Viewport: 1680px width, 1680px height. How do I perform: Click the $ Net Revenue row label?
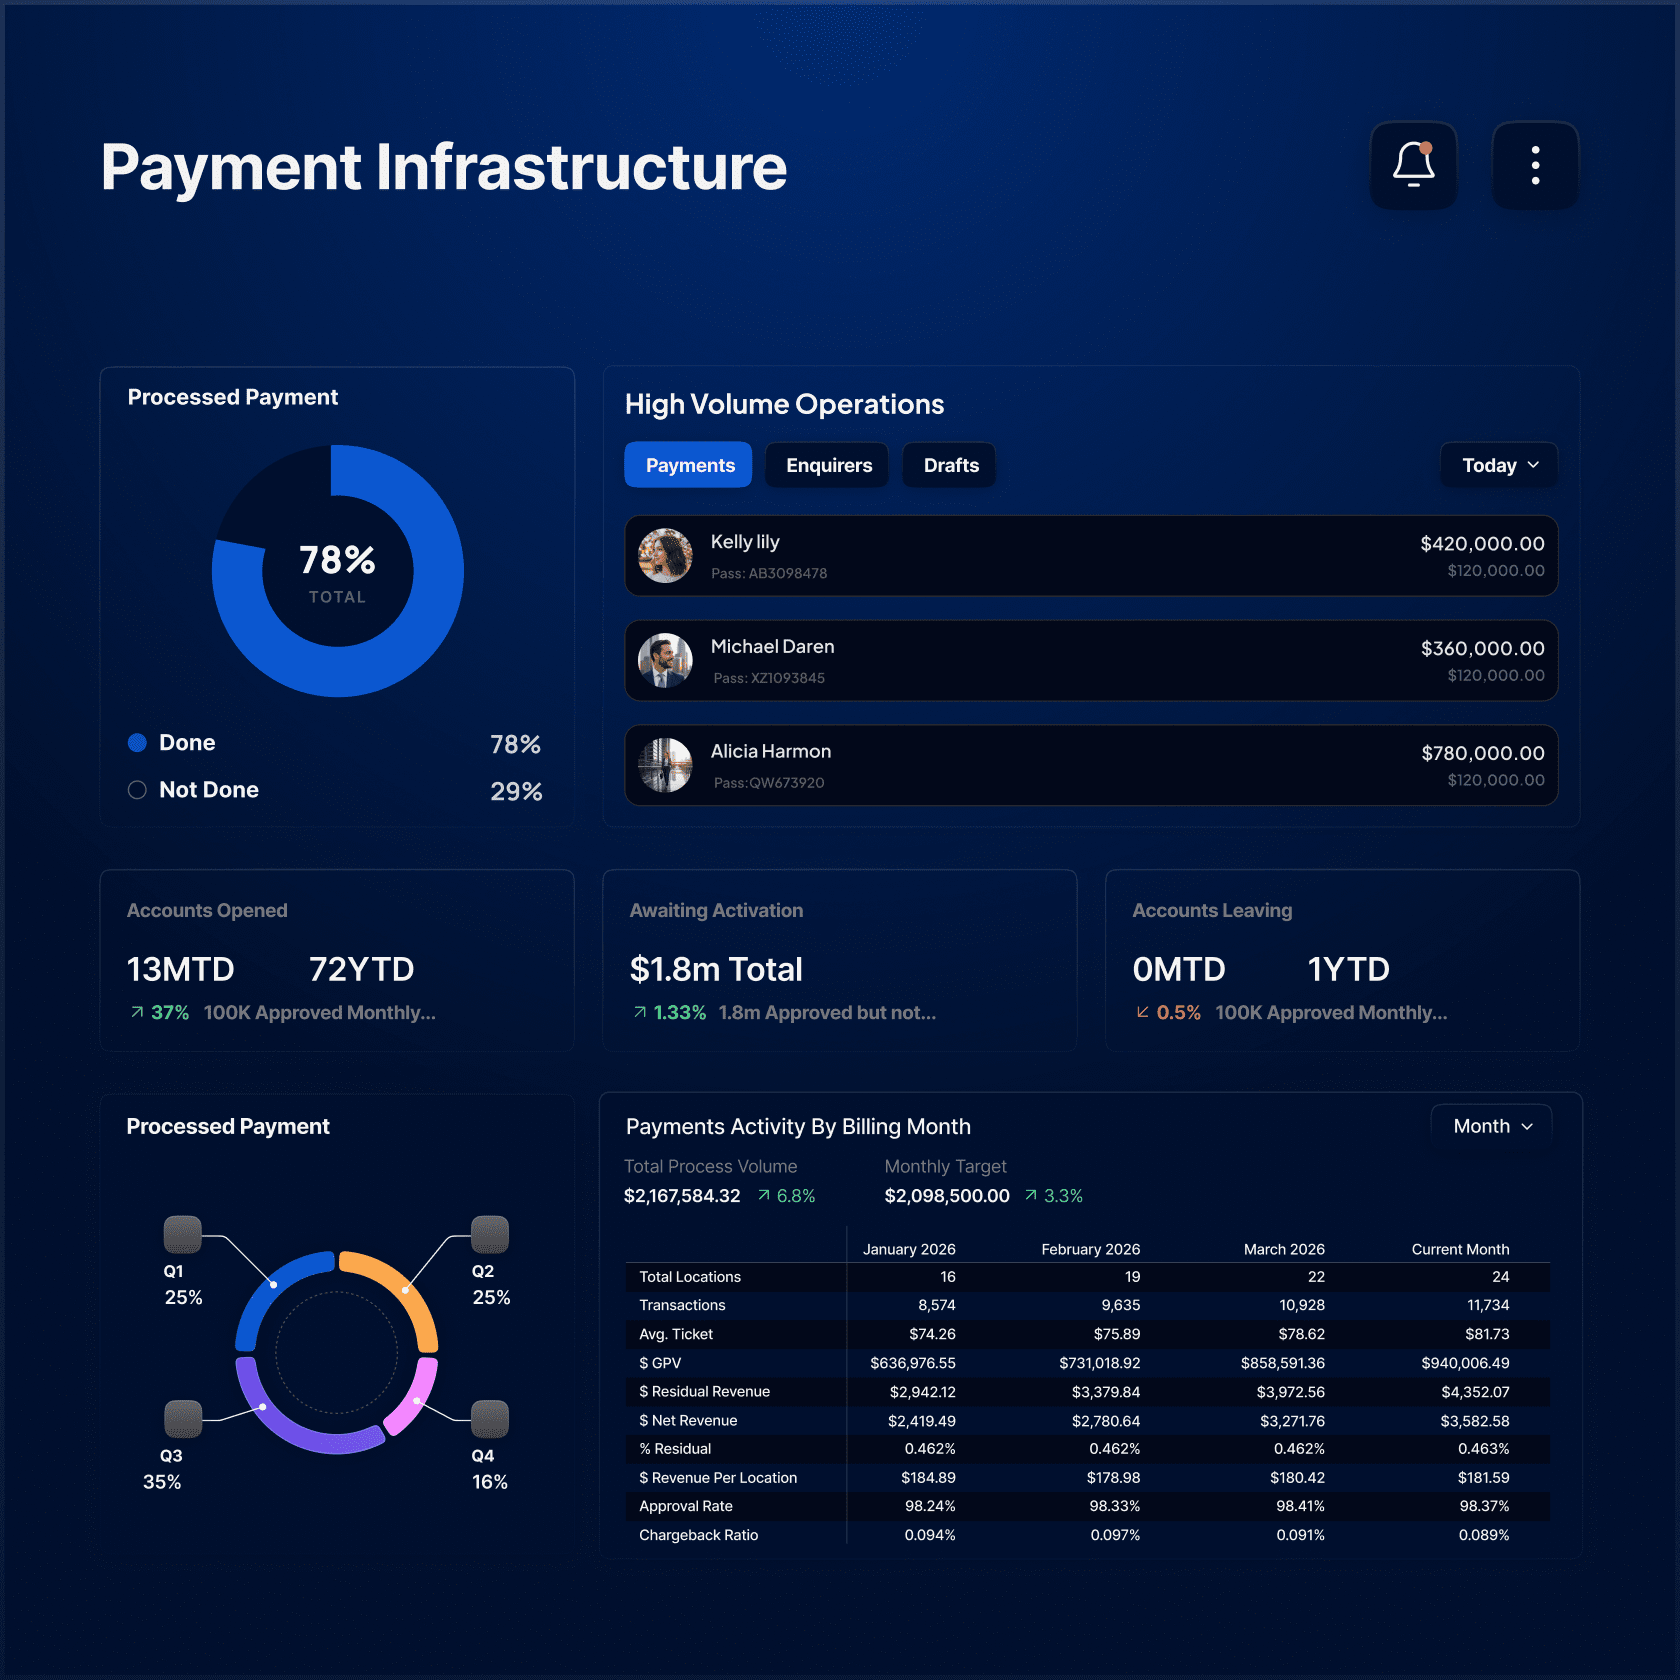[x=688, y=1420]
